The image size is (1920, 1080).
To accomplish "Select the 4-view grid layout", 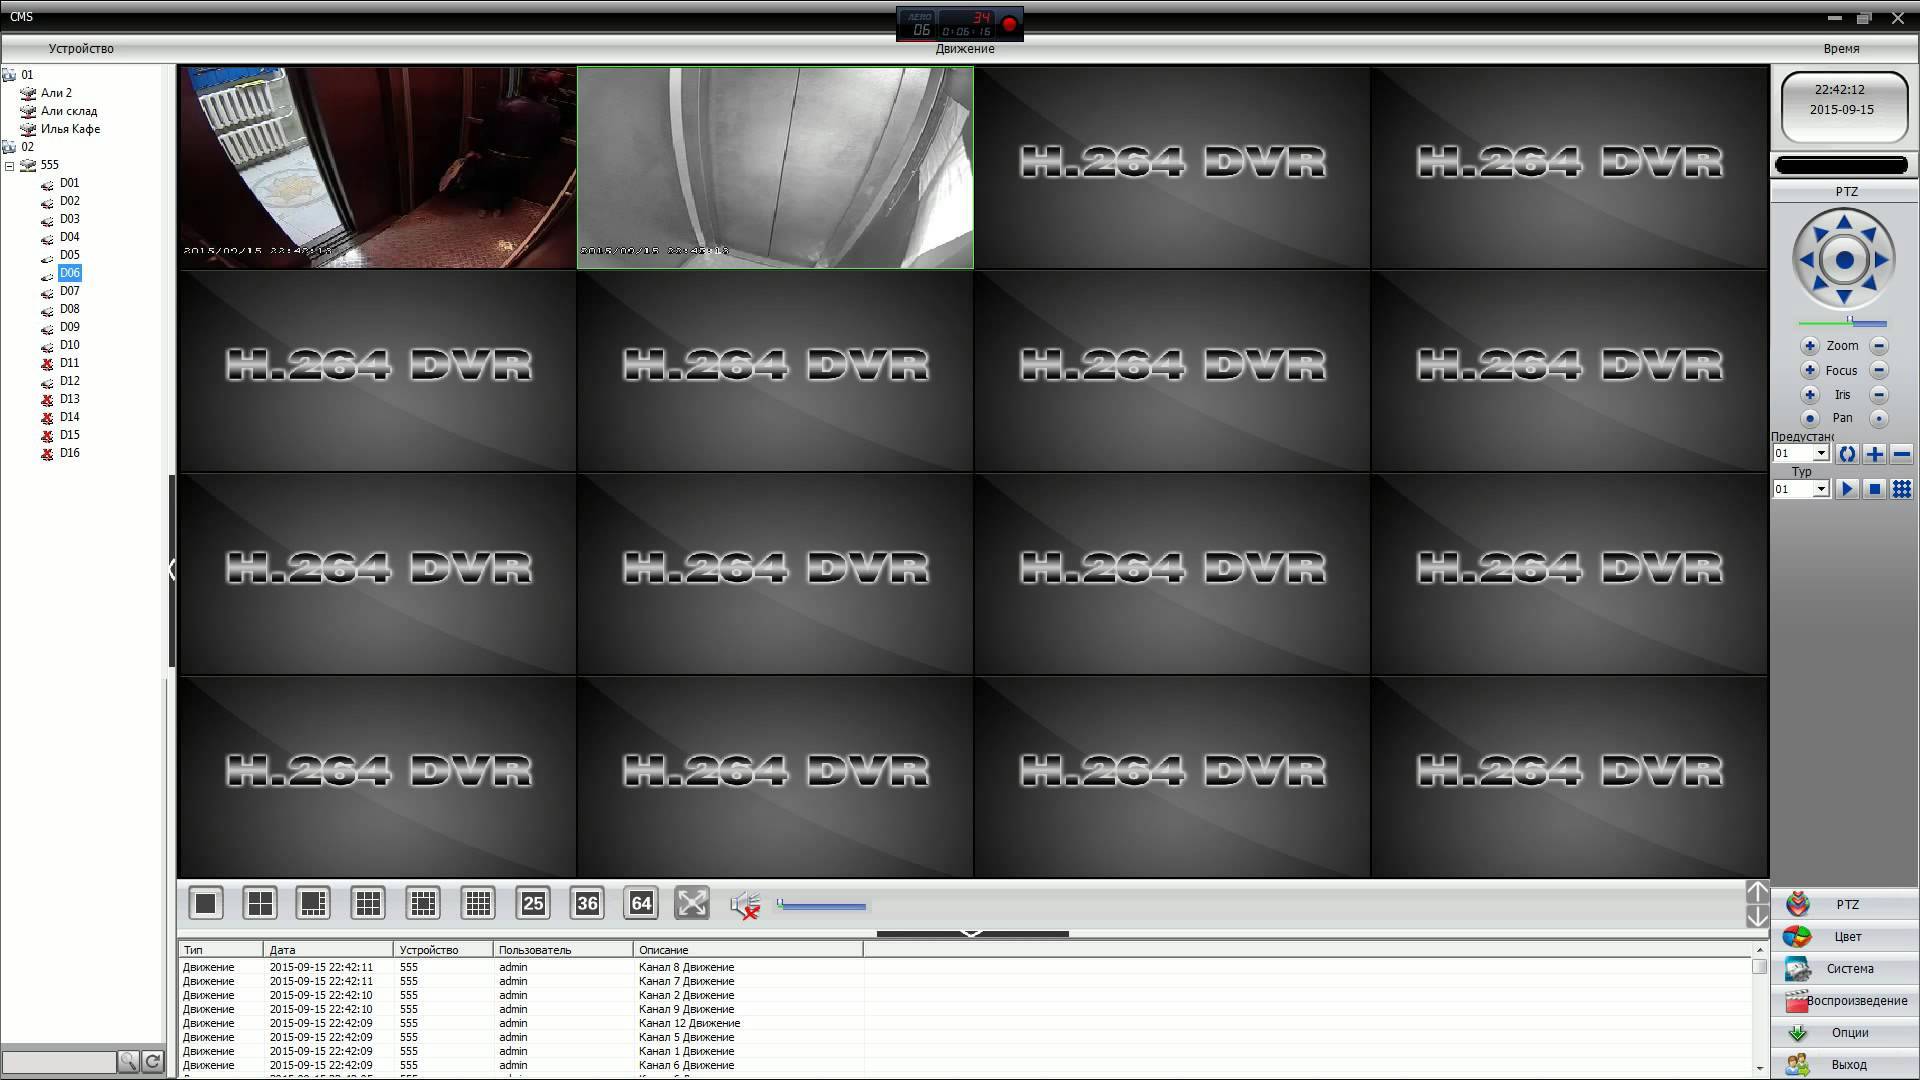I will [x=260, y=904].
